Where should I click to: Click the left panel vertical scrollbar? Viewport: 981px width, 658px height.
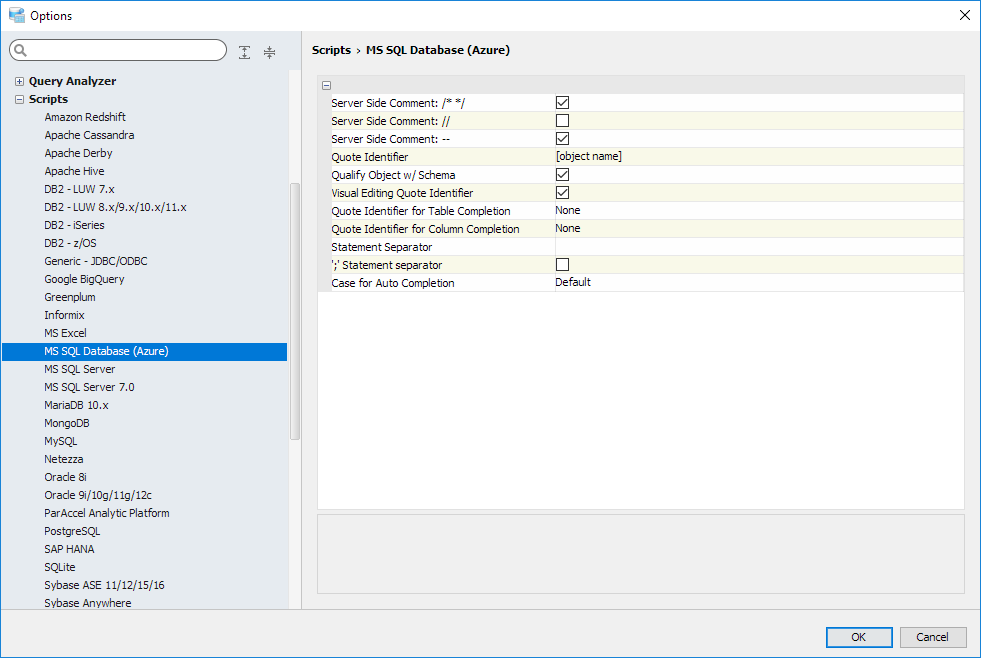[x=294, y=310]
